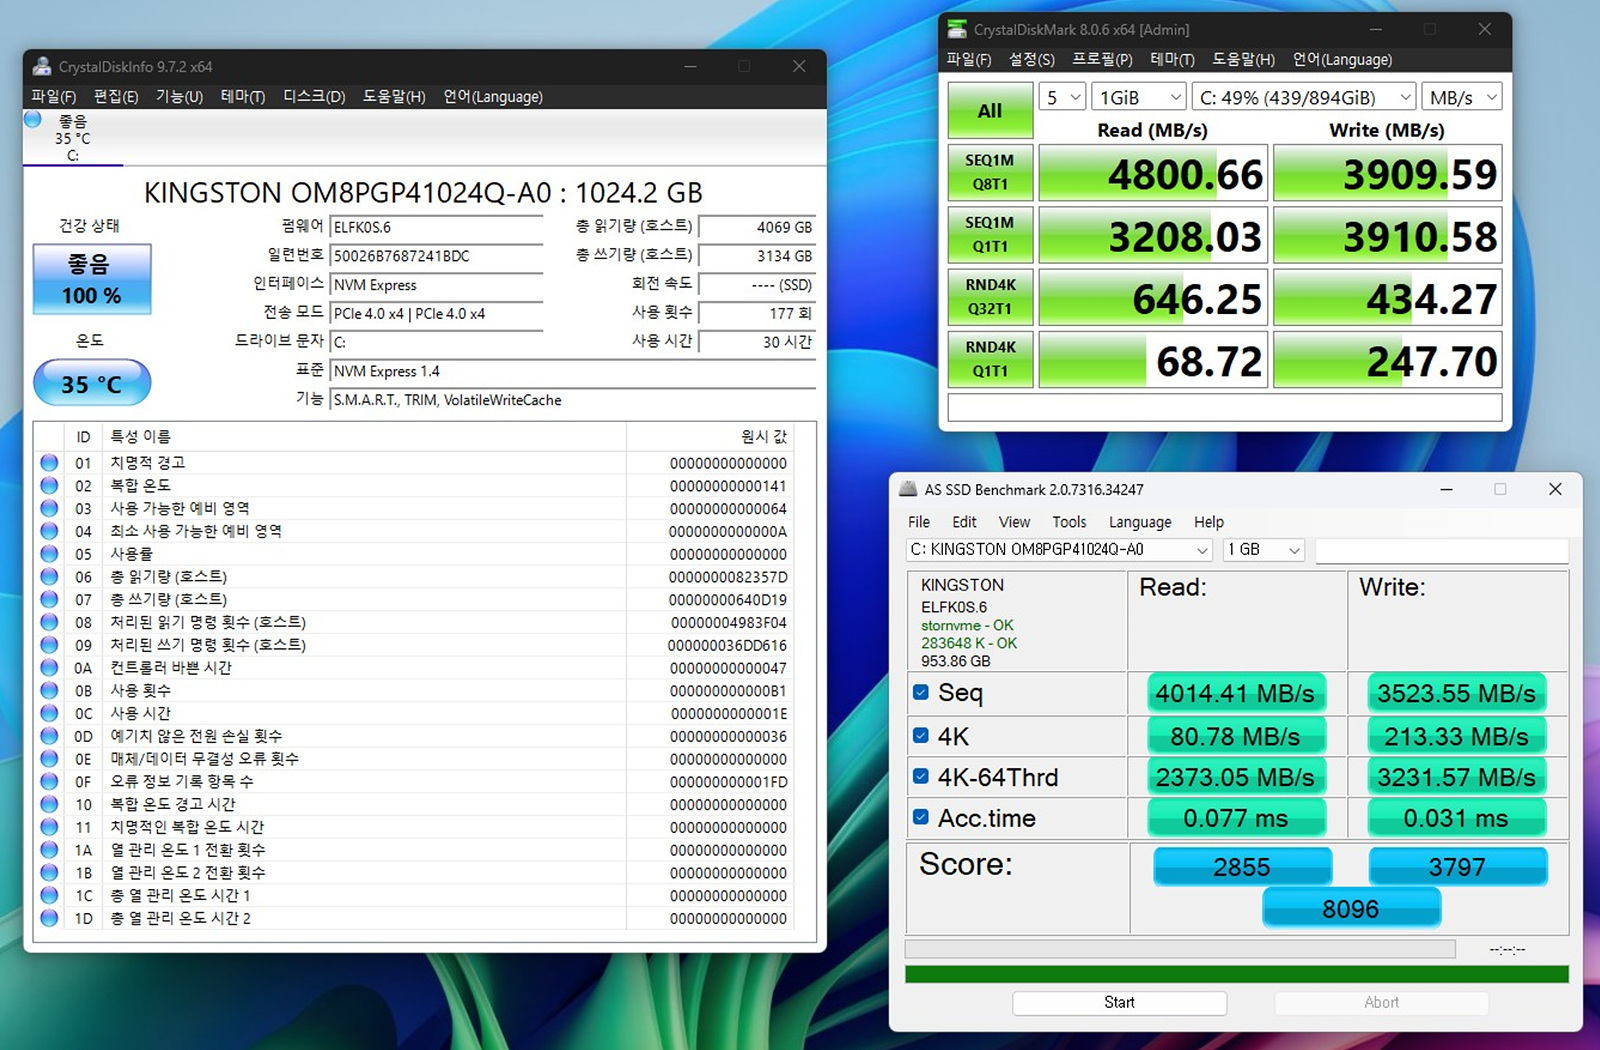Click the transfer mode field PCIe 4.0 x4
The image size is (1600, 1050).
(x=437, y=314)
